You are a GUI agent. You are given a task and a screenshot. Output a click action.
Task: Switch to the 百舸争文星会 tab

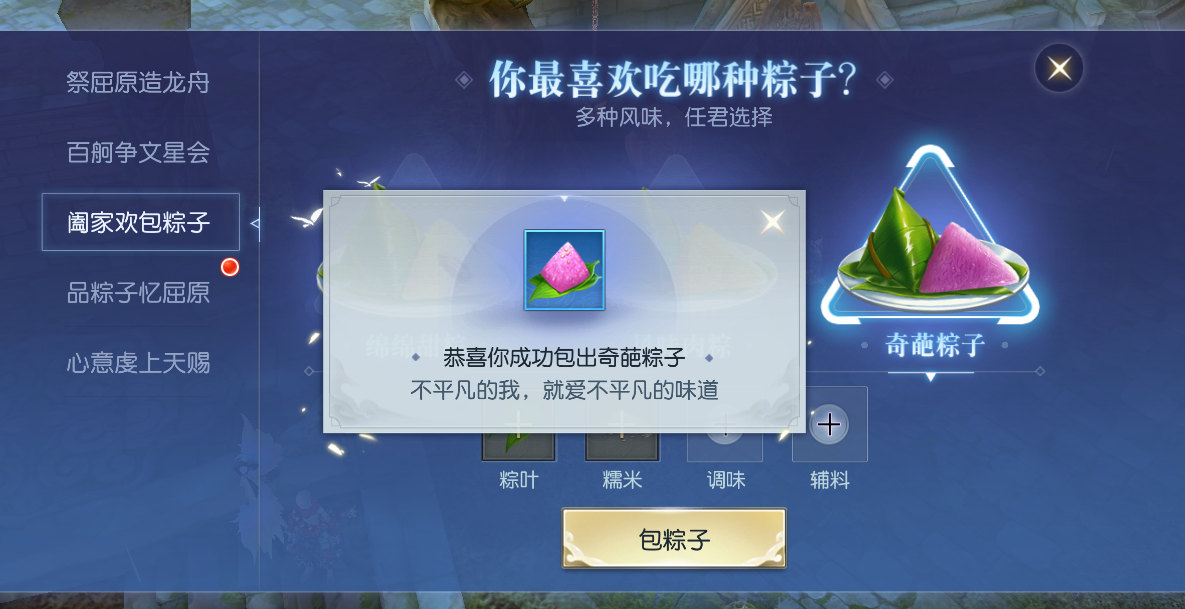pyautogui.click(x=138, y=153)
